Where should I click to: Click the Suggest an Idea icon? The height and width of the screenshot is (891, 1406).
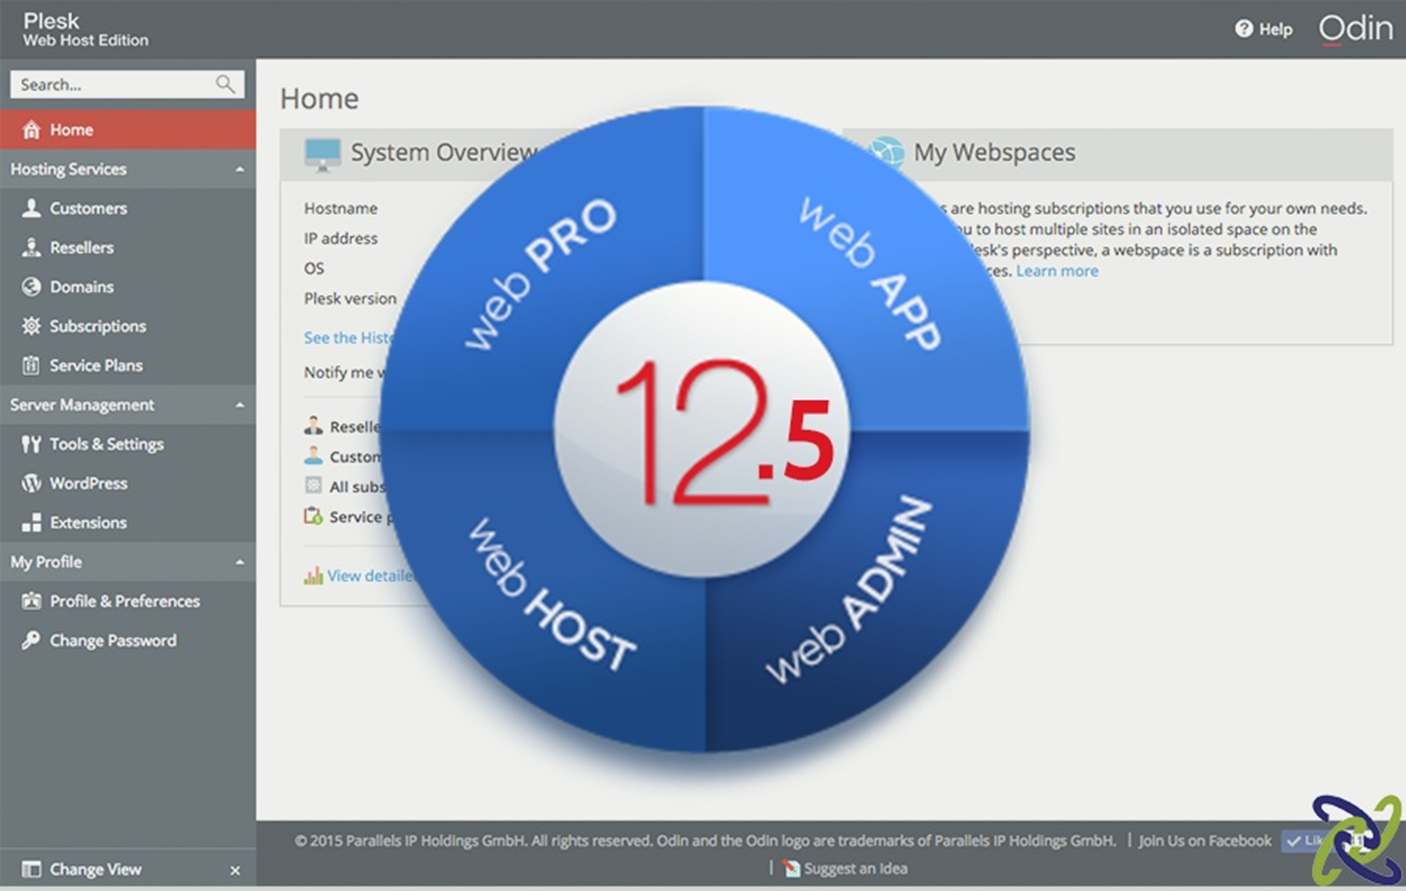point(791,868)
